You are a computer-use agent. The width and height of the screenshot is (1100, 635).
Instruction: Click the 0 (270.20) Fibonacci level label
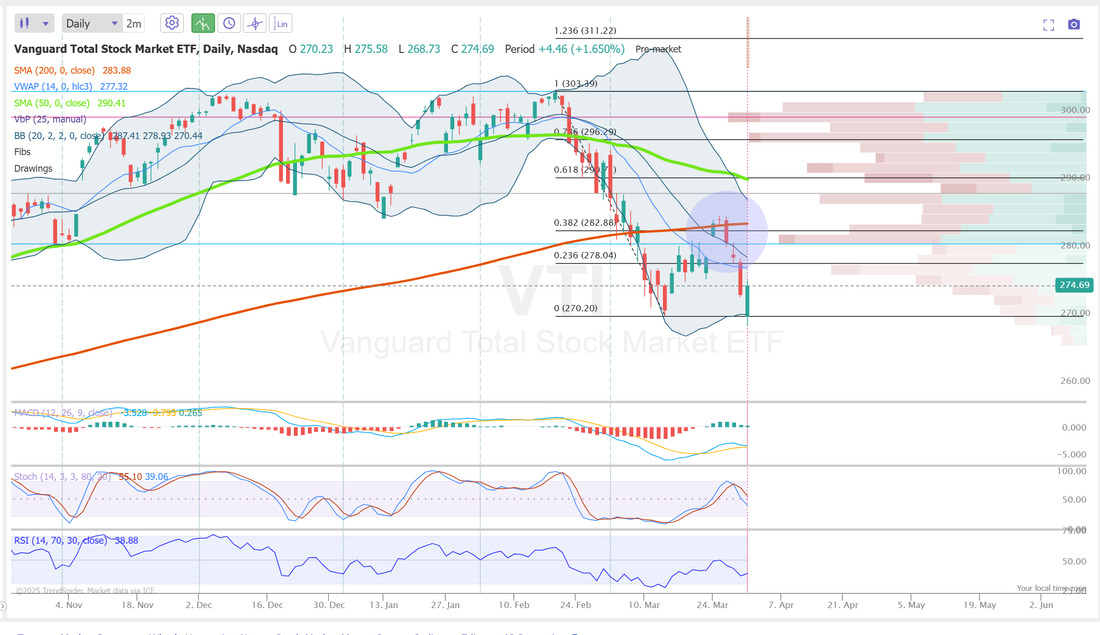576,308
